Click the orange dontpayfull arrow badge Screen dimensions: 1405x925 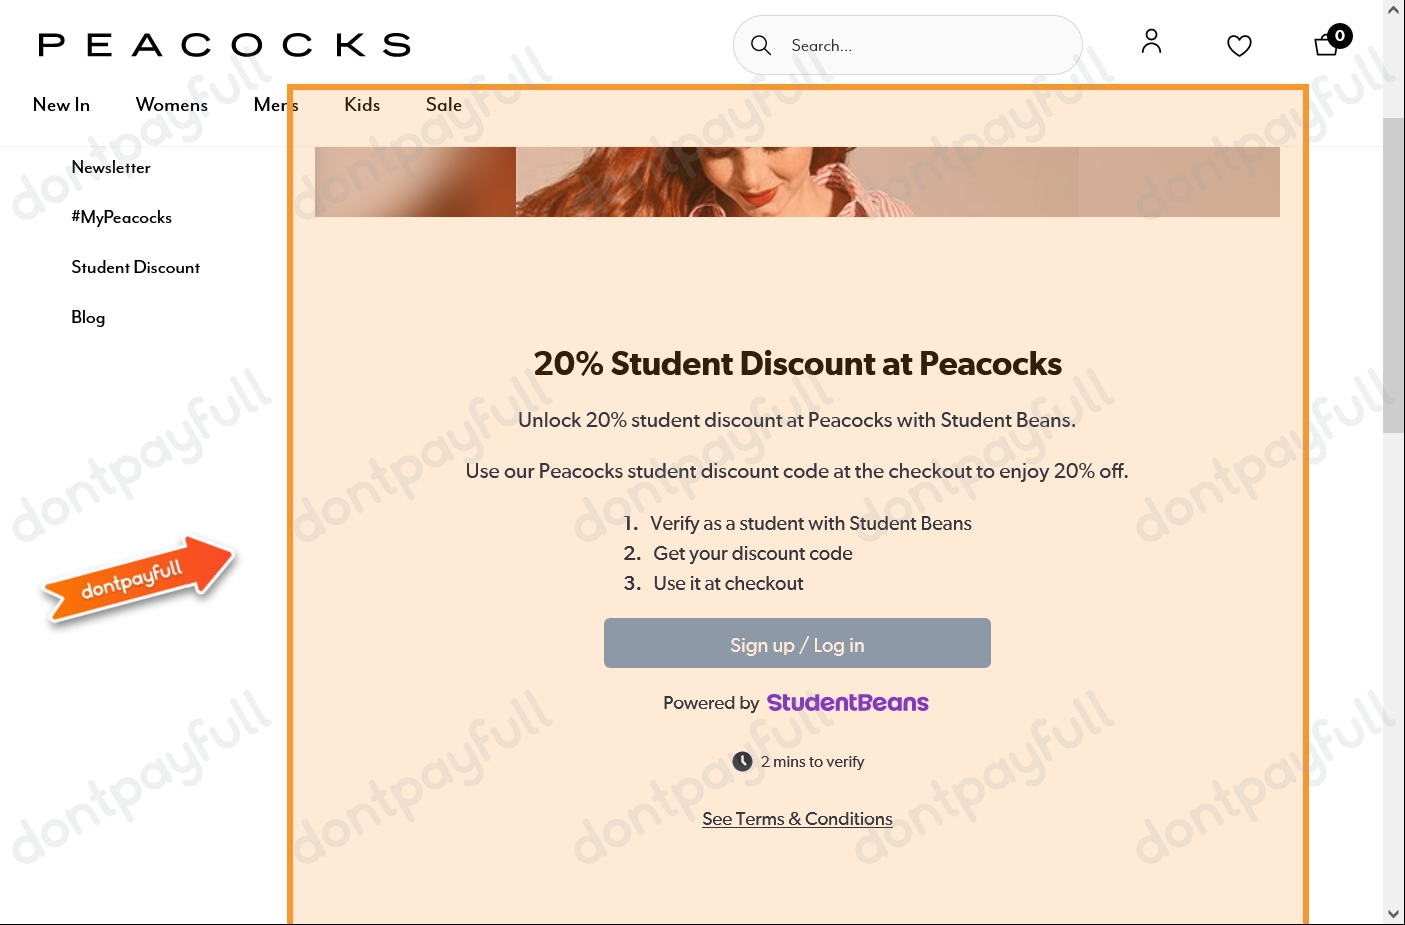(138, 580)
